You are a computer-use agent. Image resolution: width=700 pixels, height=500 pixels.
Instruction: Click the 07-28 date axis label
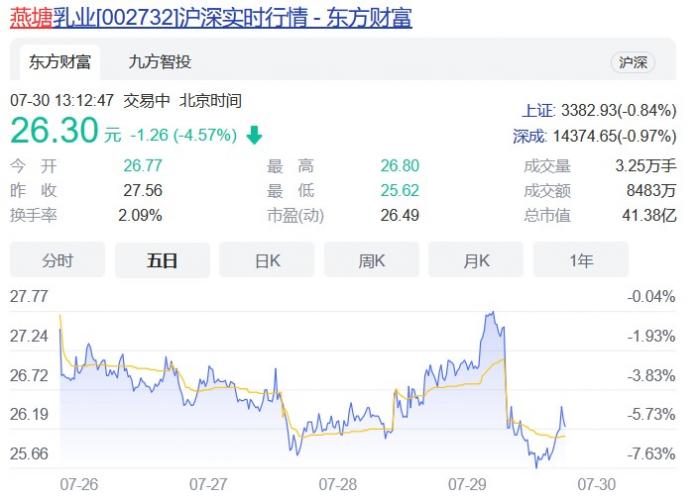pyautogui.click(x=338, y=484)
